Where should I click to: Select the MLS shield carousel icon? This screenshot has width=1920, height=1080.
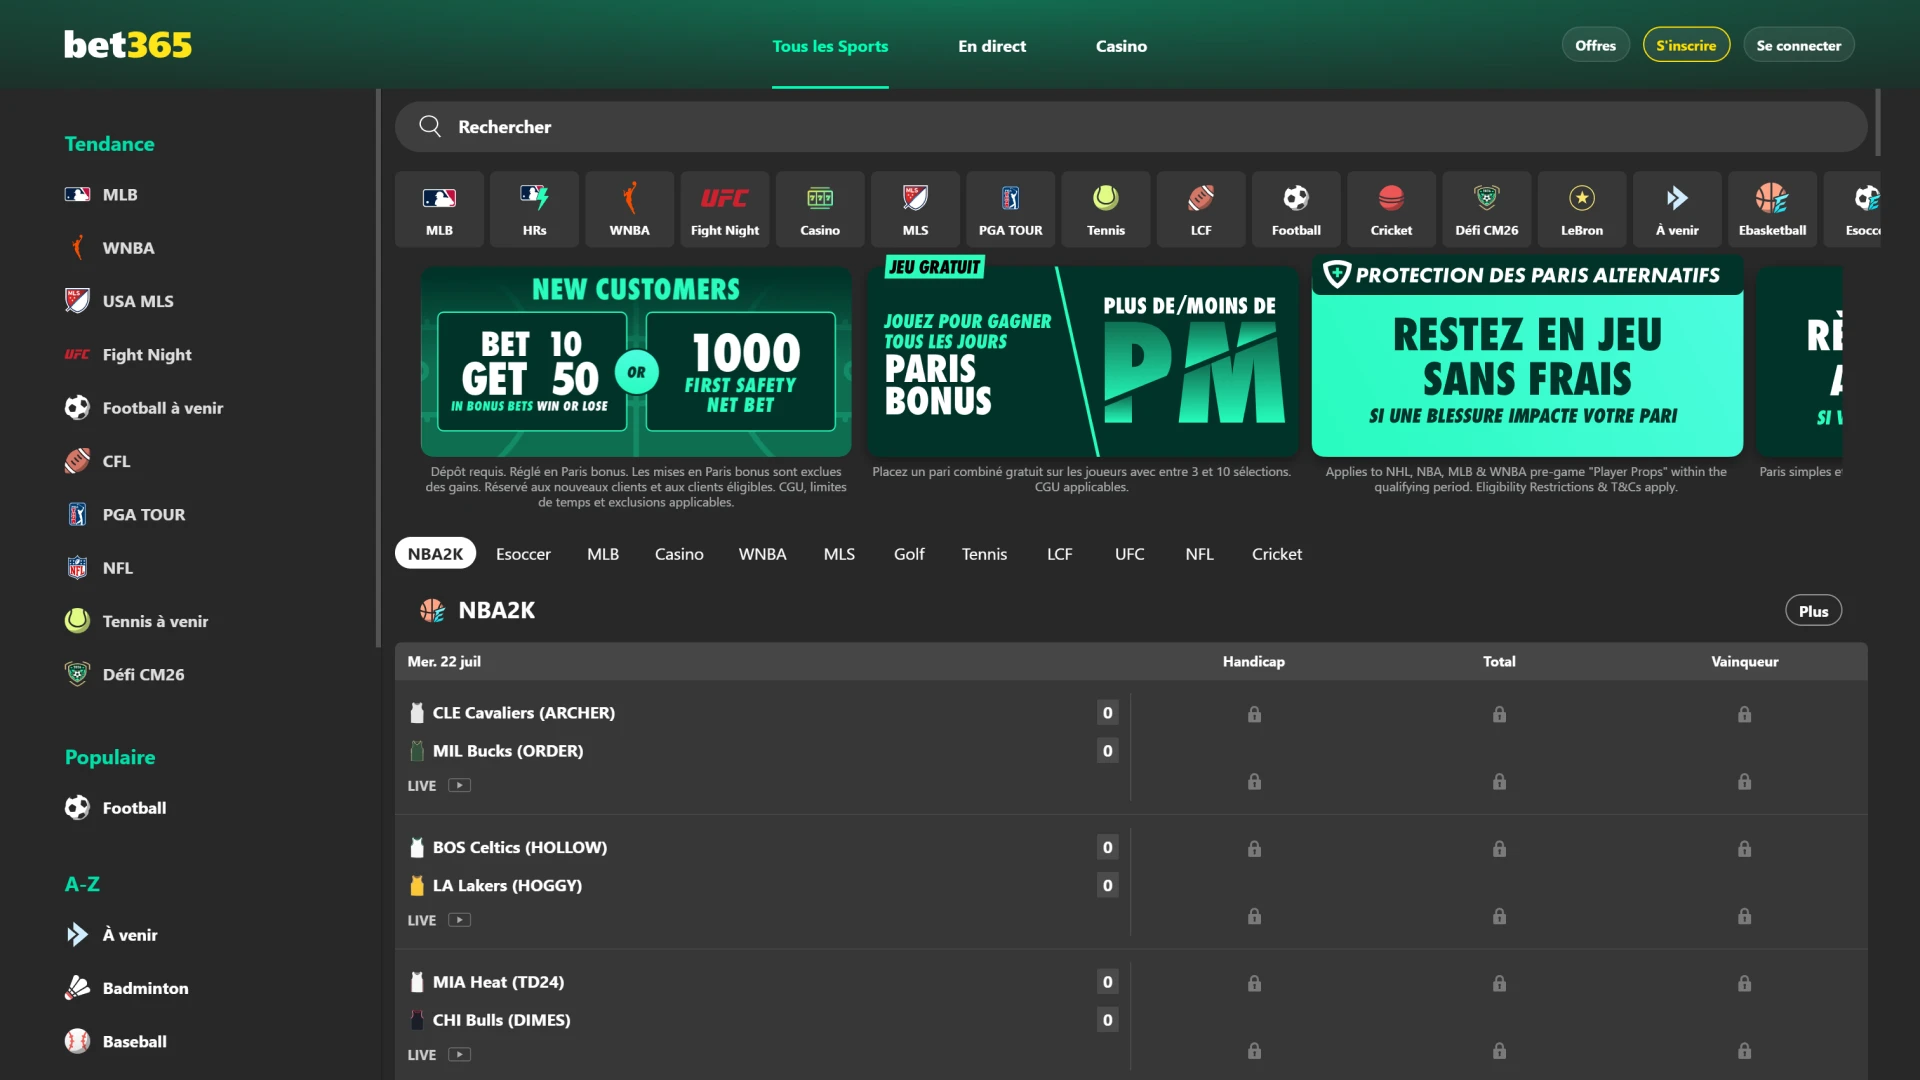(915, 209)
